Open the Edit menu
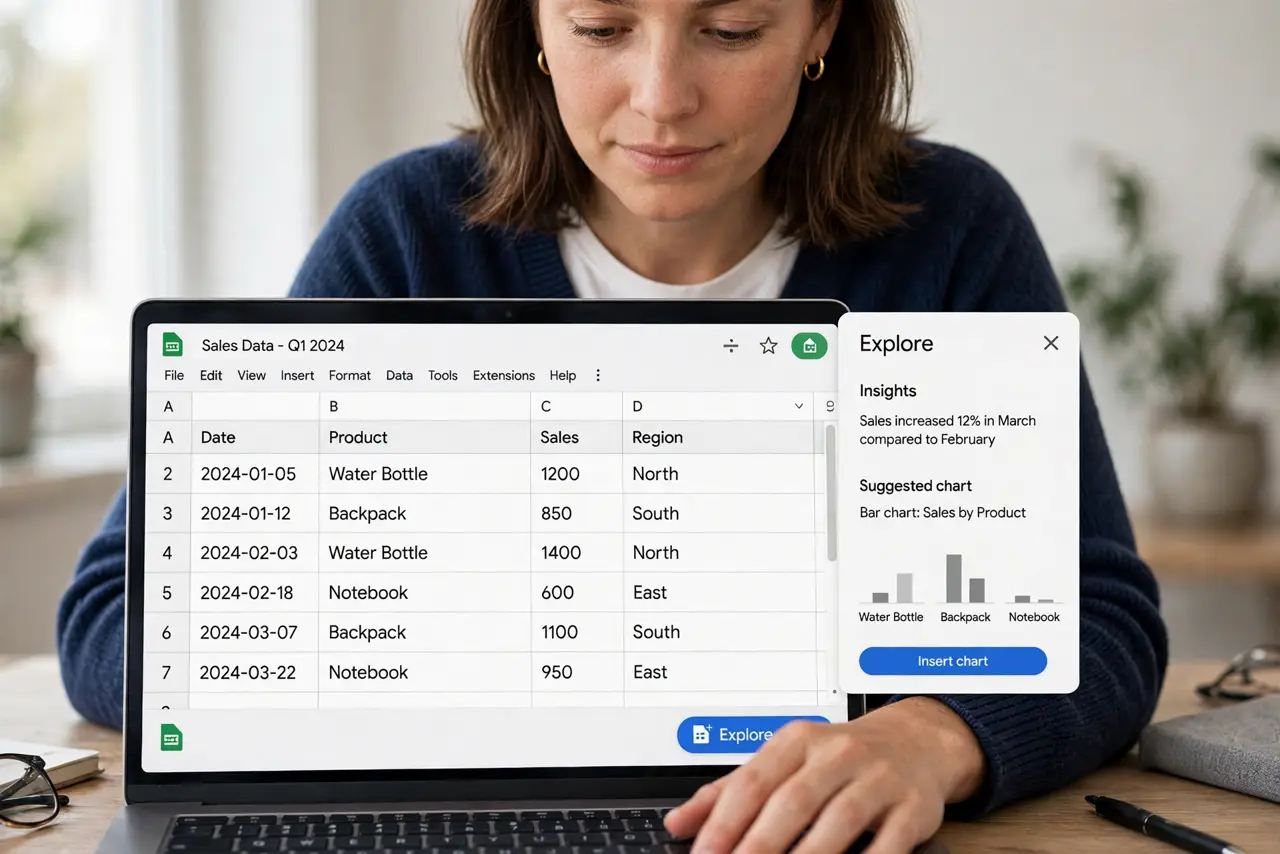This screenshot has width=1280, height=854. tap(211, 376)
